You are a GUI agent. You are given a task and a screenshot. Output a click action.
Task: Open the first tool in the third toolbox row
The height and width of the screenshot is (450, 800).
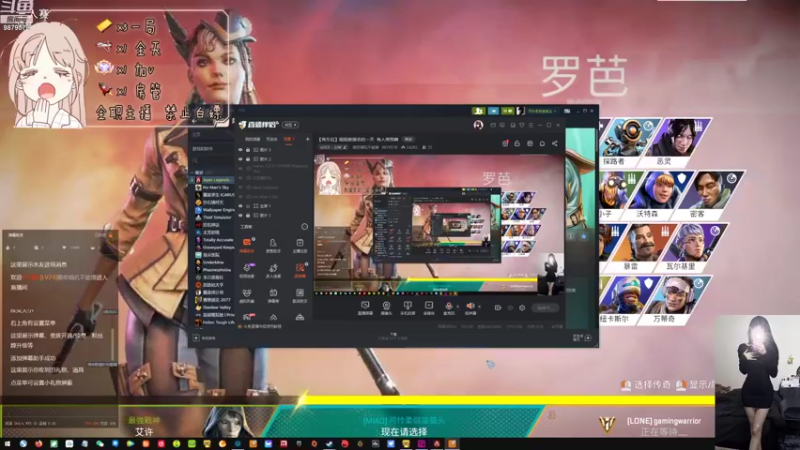247,295
